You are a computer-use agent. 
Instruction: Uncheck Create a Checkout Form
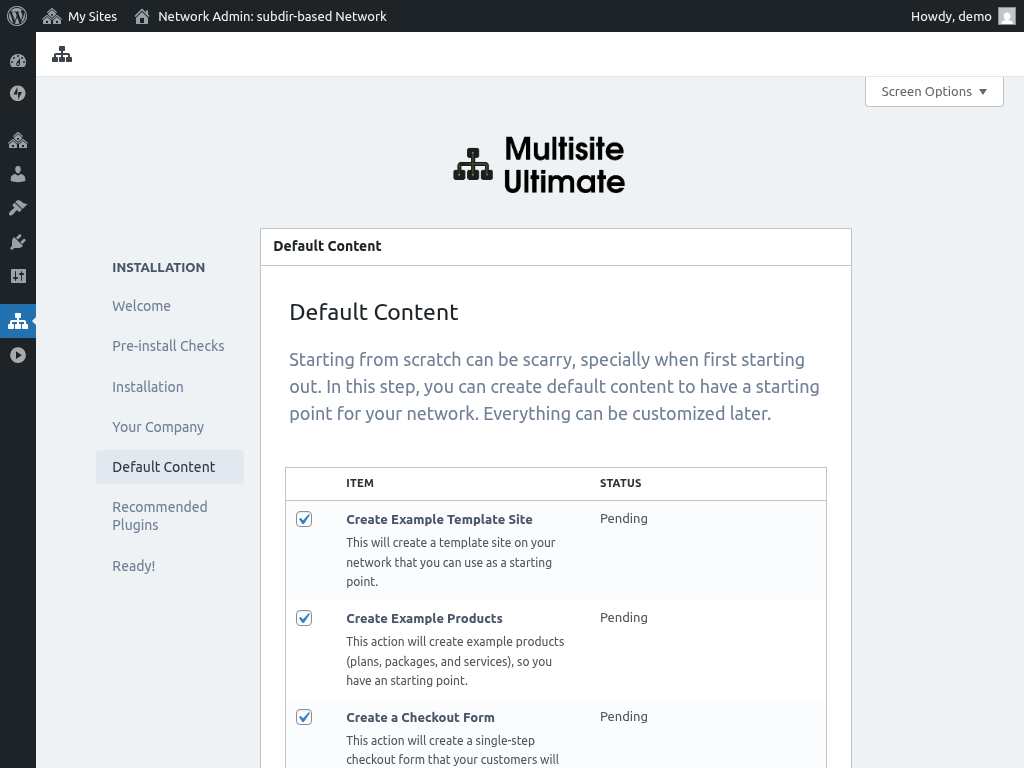(304, 717)
